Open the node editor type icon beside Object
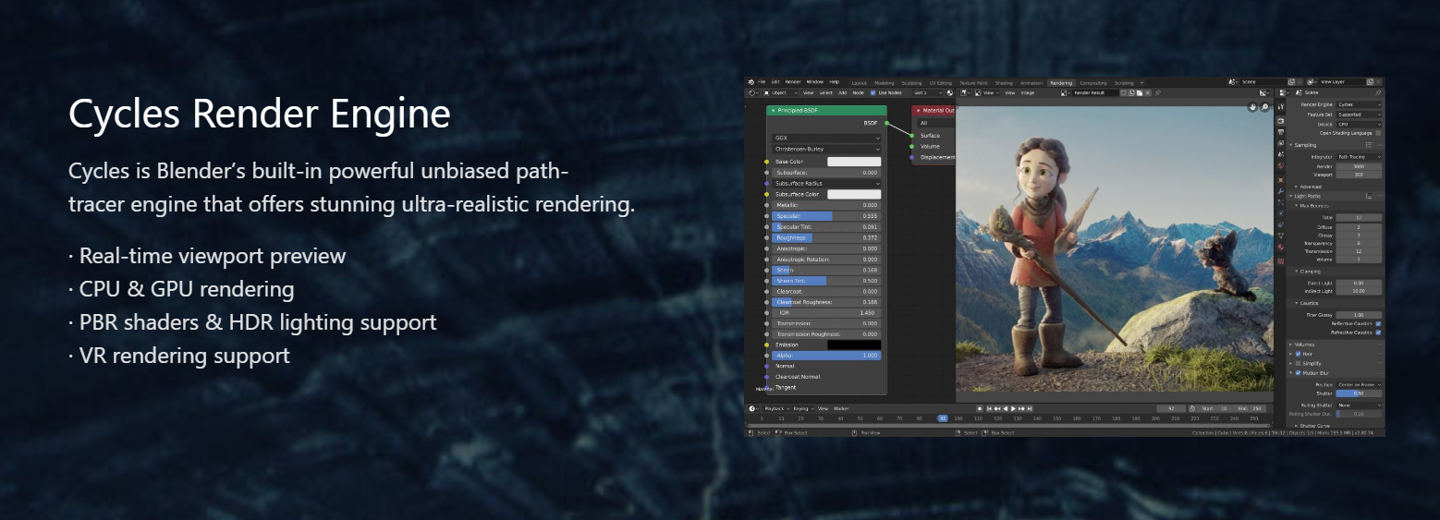 click(753, 93)
